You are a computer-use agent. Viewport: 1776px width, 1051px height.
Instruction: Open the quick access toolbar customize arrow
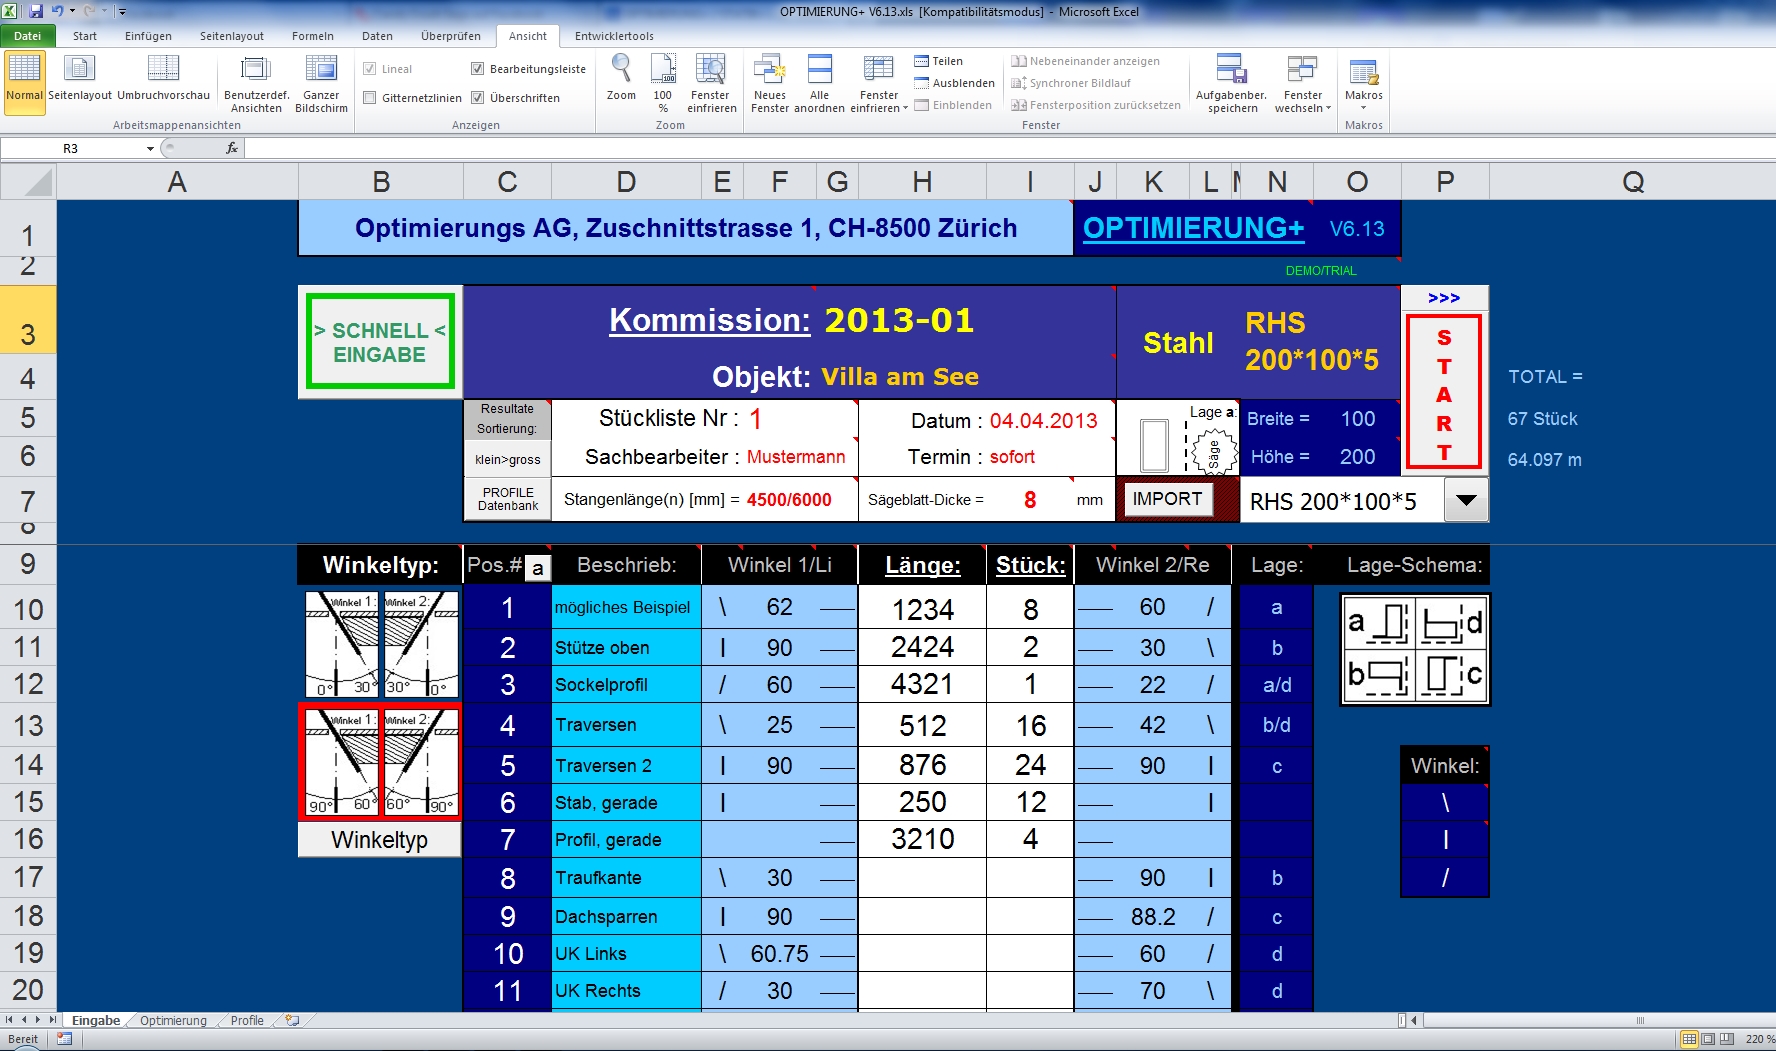(122, 12)
